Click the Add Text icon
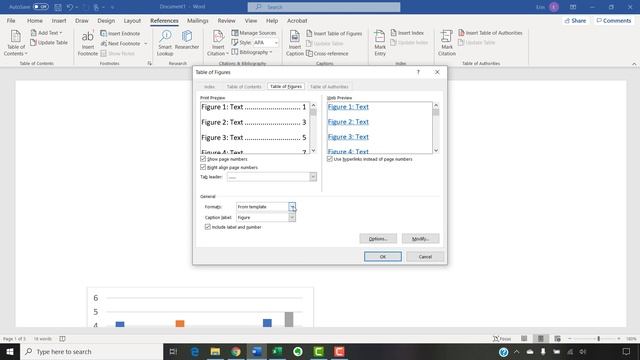 (34, 33)
